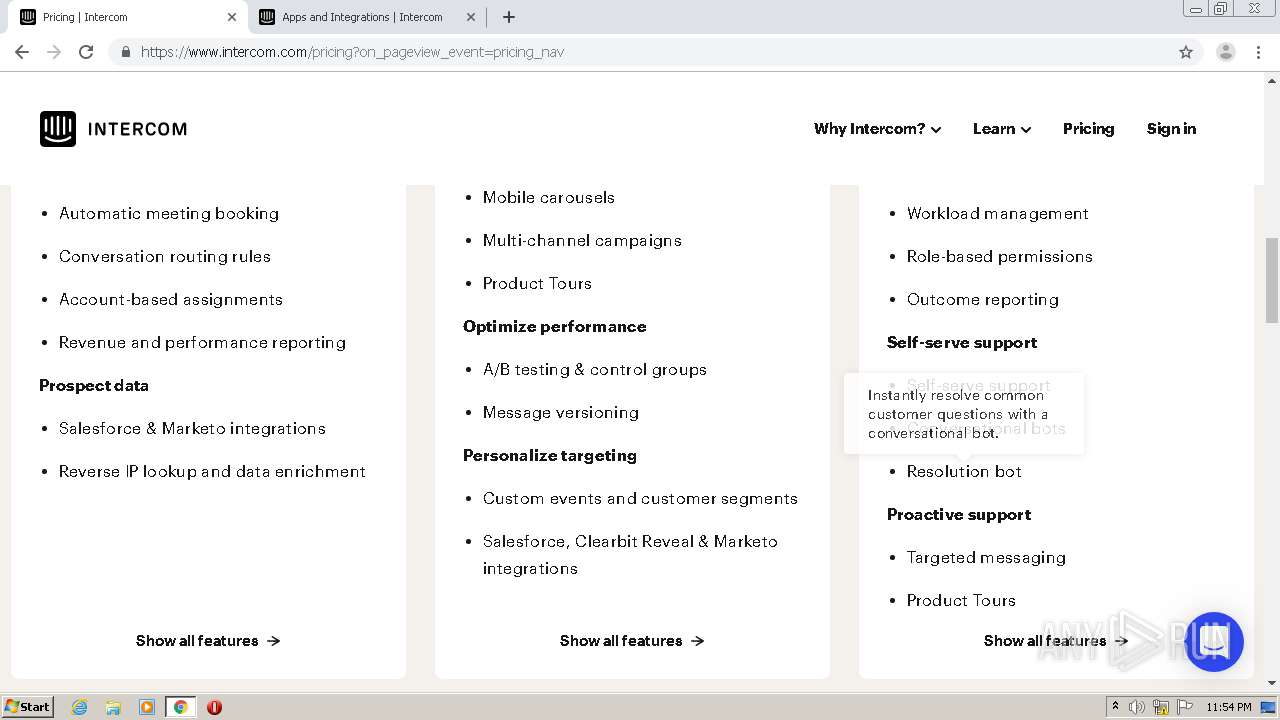Go back with browser back arrow
This screenshot has width=1280, height=720.
tap(22, 52)
